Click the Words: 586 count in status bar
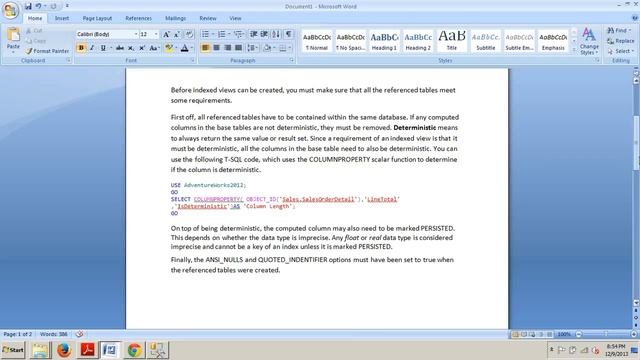This screenshot has height=360, width=640. pyautogui.click(x=53, y=334)
